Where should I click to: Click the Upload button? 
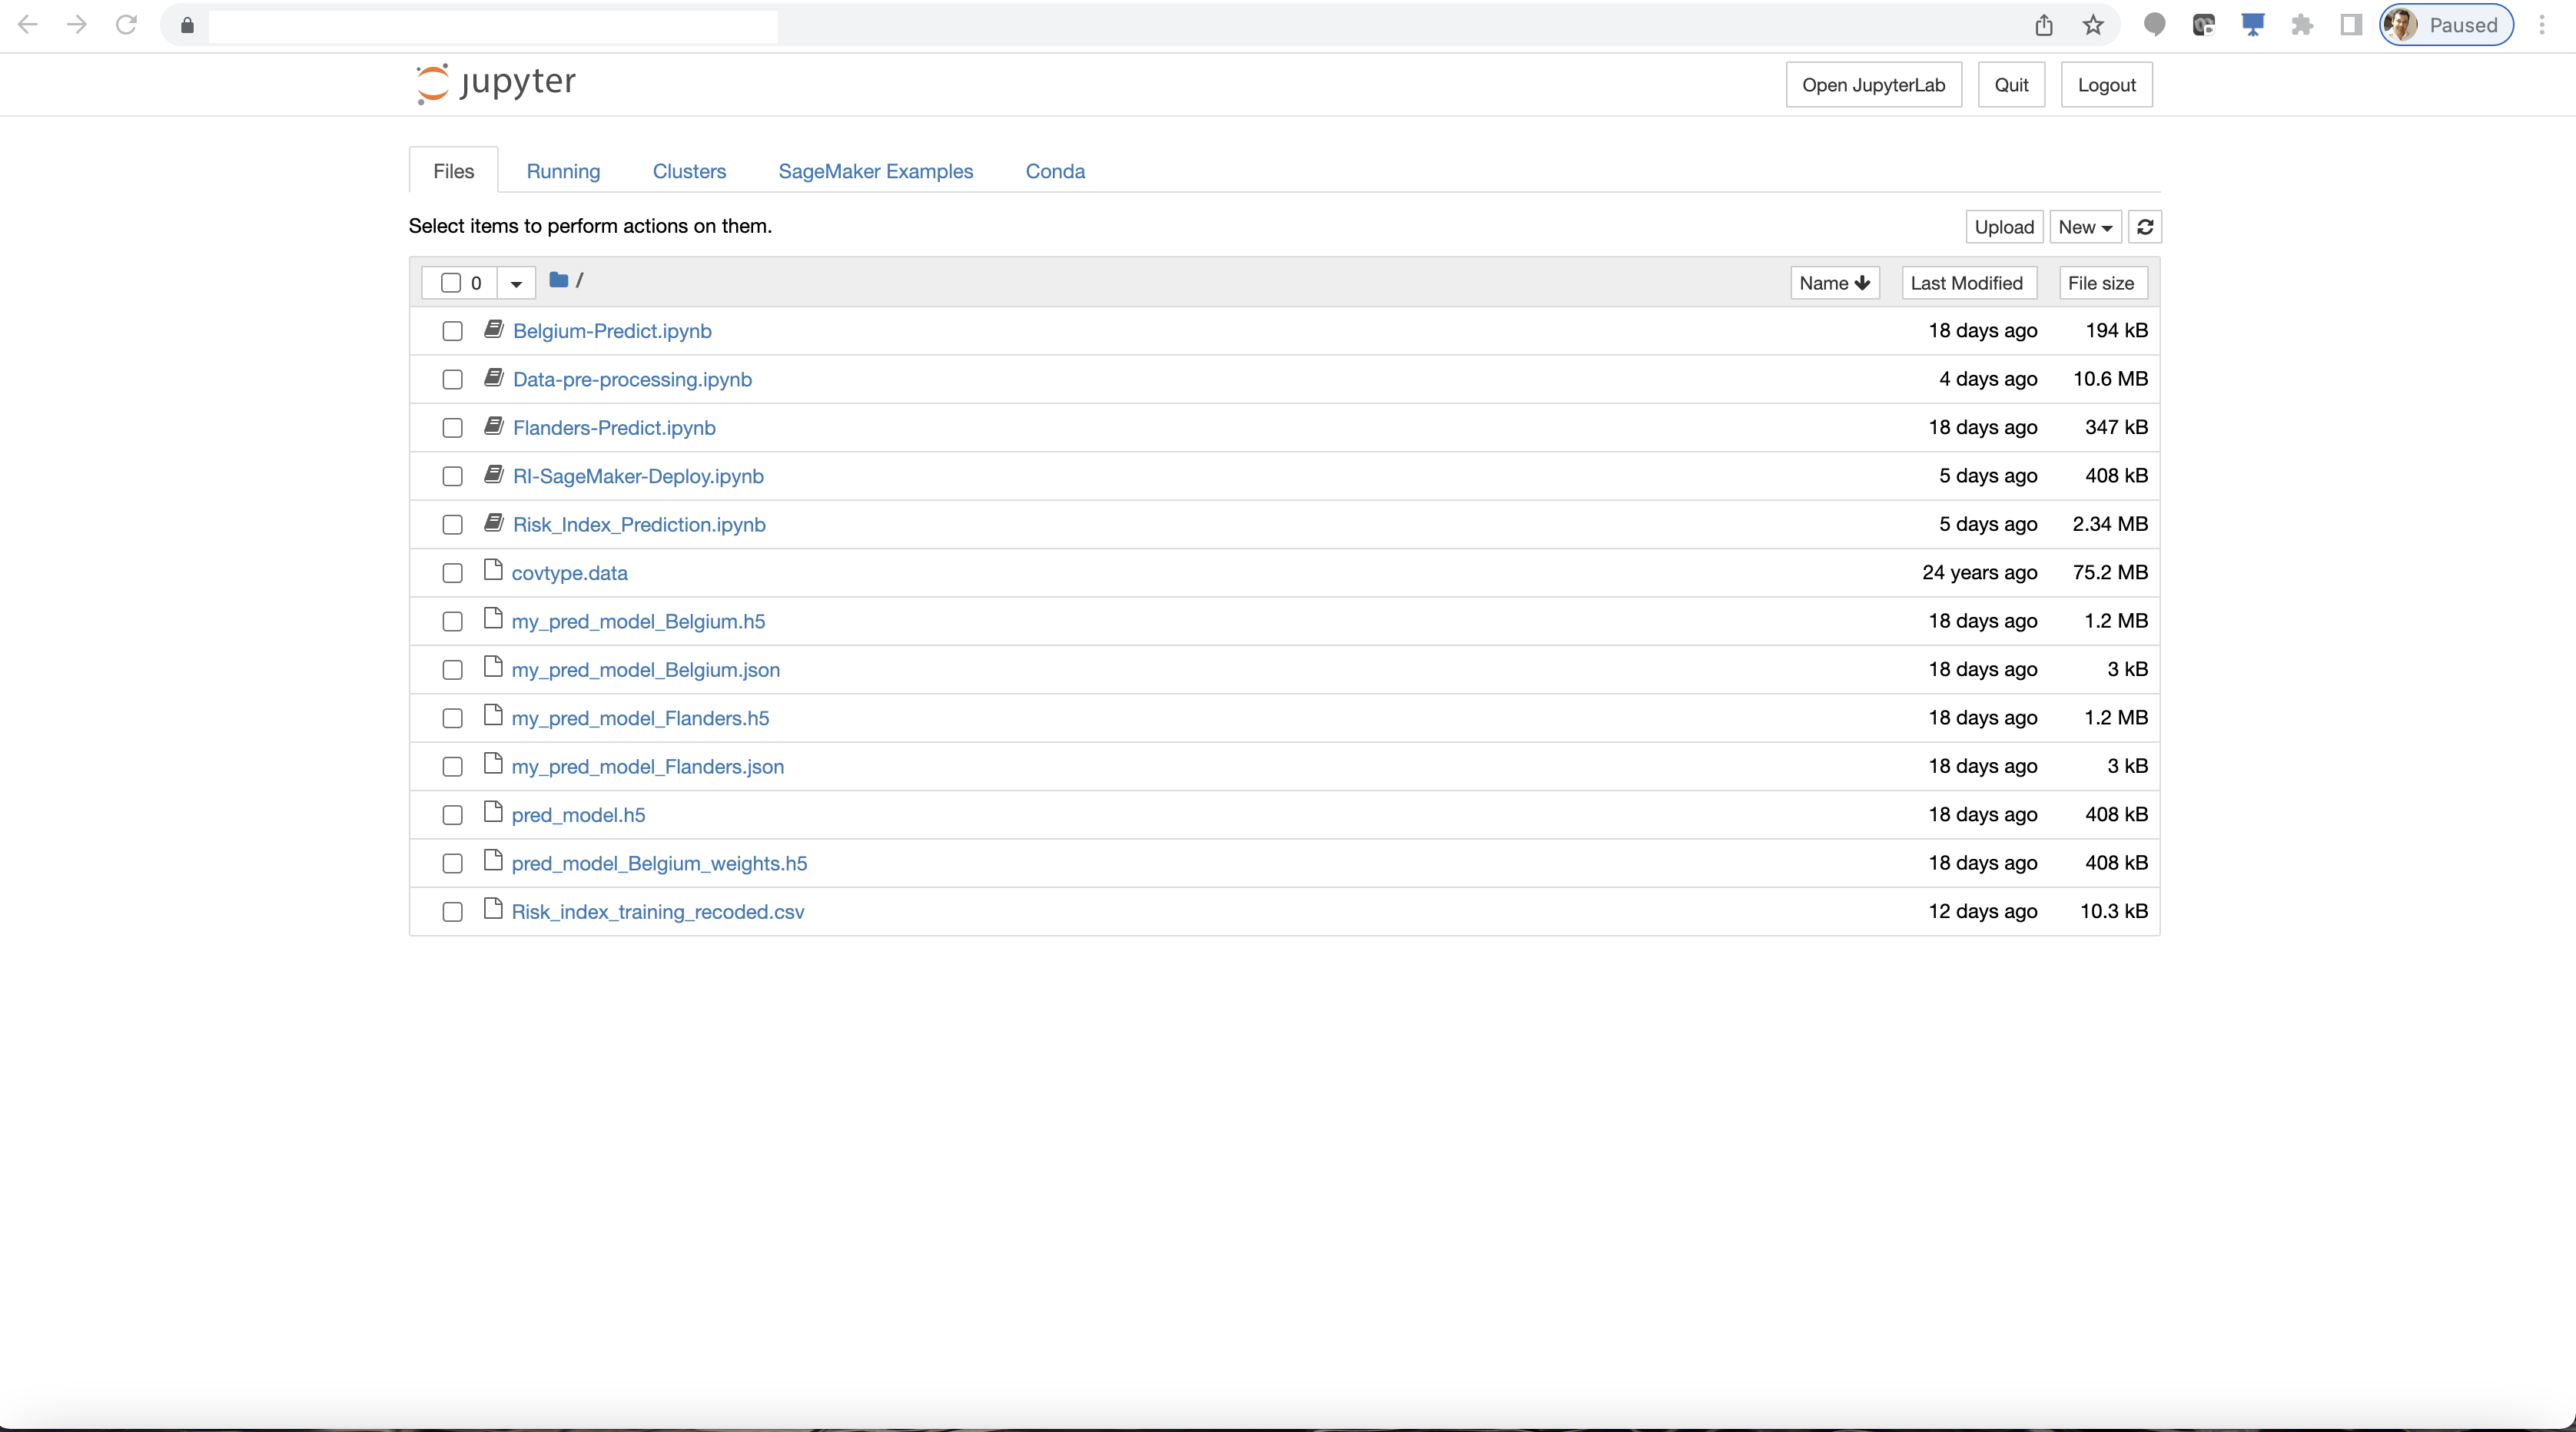tap(2004, 227)
